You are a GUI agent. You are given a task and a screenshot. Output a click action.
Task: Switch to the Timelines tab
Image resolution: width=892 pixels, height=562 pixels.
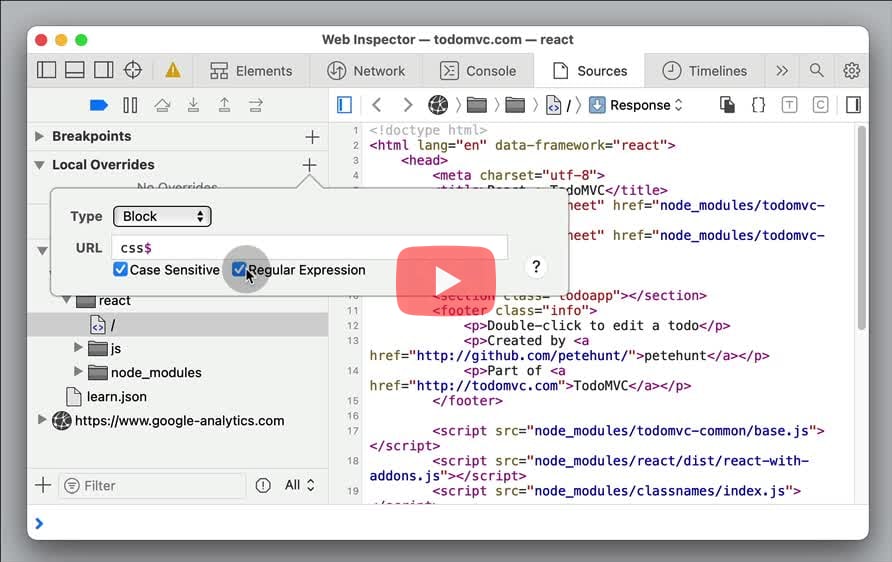pyautogui.click(x=705, y=71)
